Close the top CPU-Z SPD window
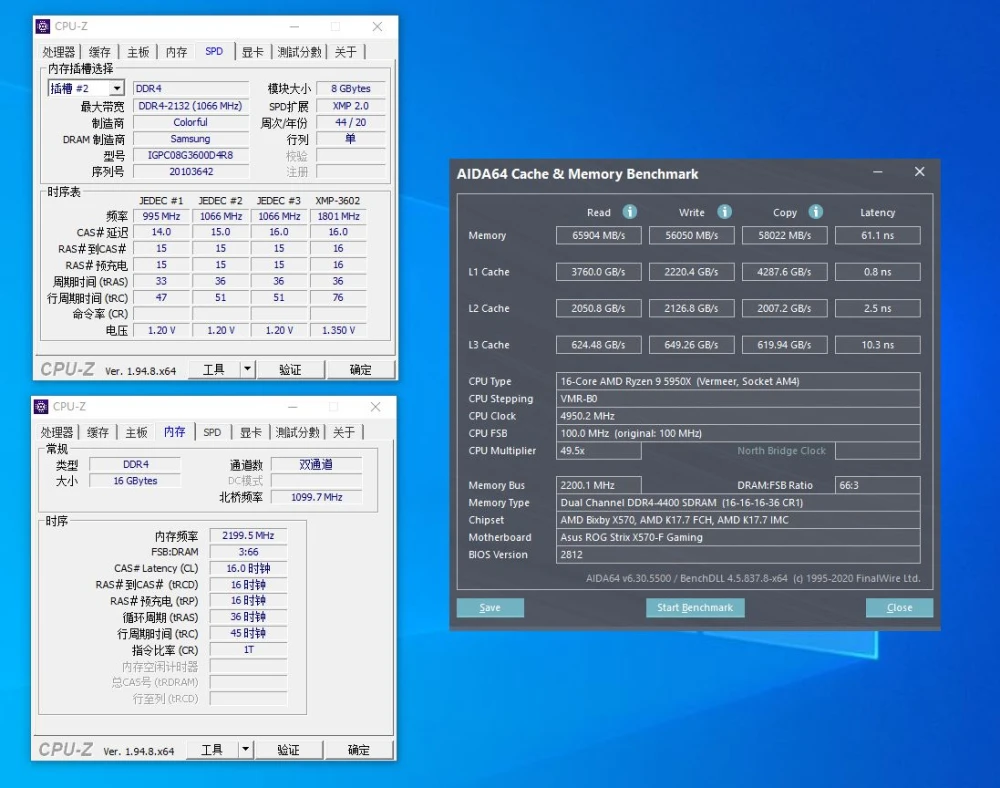The height and width of the screenshot is (788, 1000). click(x=377, y=26)
